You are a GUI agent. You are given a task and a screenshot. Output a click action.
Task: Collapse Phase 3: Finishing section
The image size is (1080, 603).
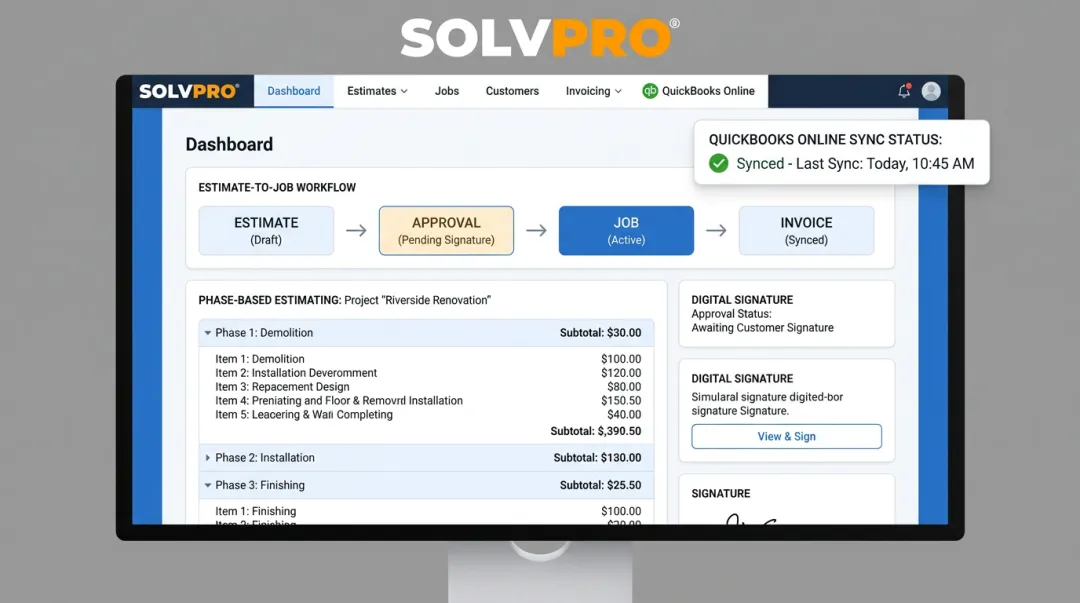[207, 485]
